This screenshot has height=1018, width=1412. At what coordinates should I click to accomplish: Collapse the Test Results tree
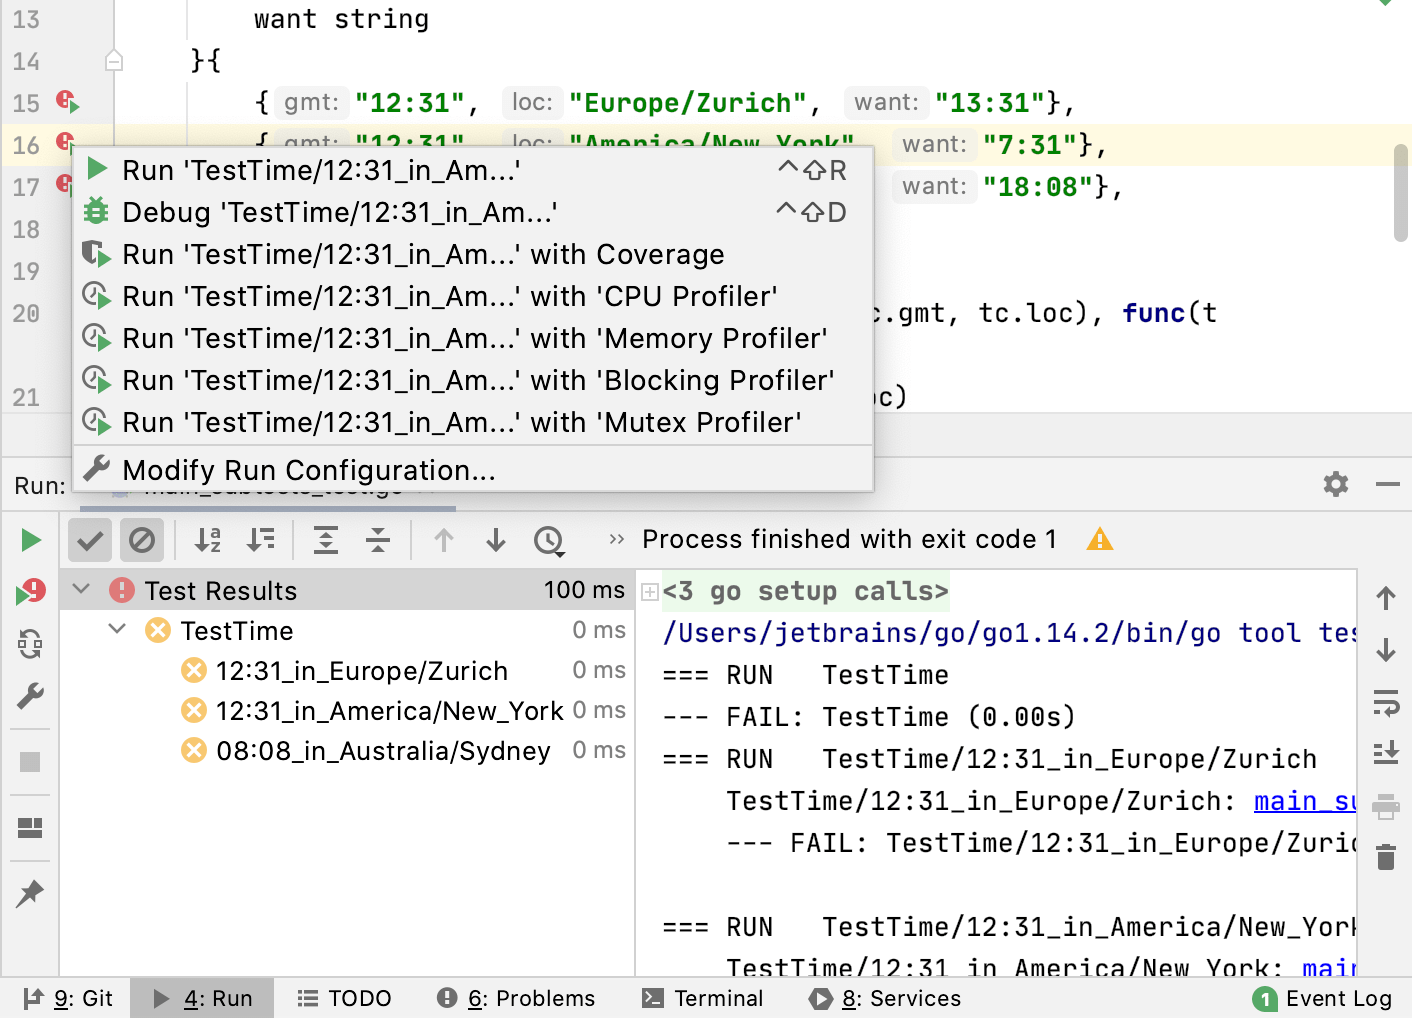click(81, 590)
